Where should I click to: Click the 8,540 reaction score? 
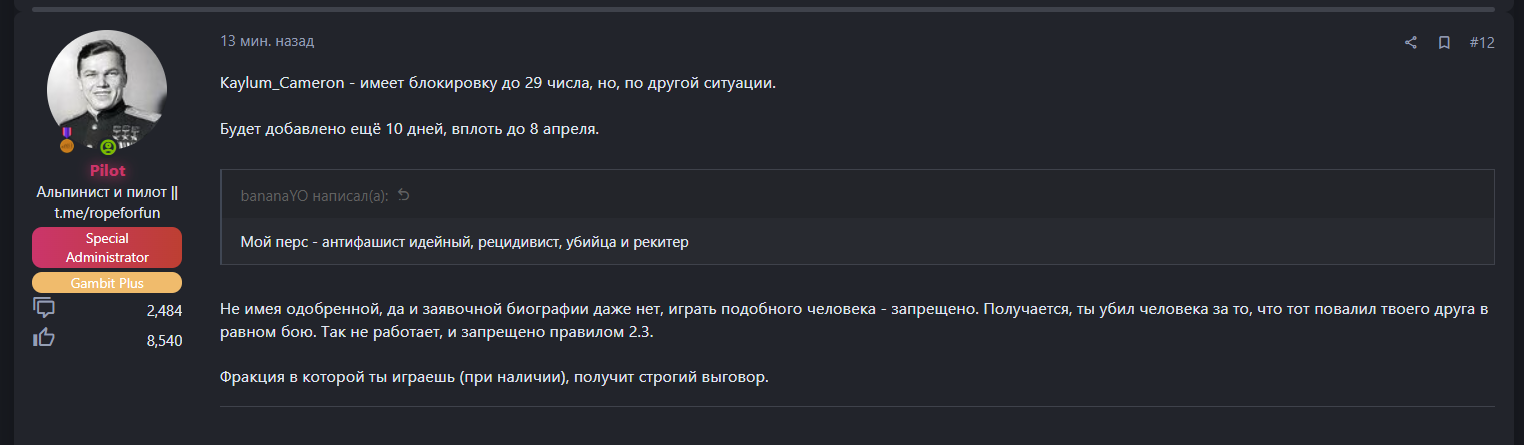tap(164, 341)
